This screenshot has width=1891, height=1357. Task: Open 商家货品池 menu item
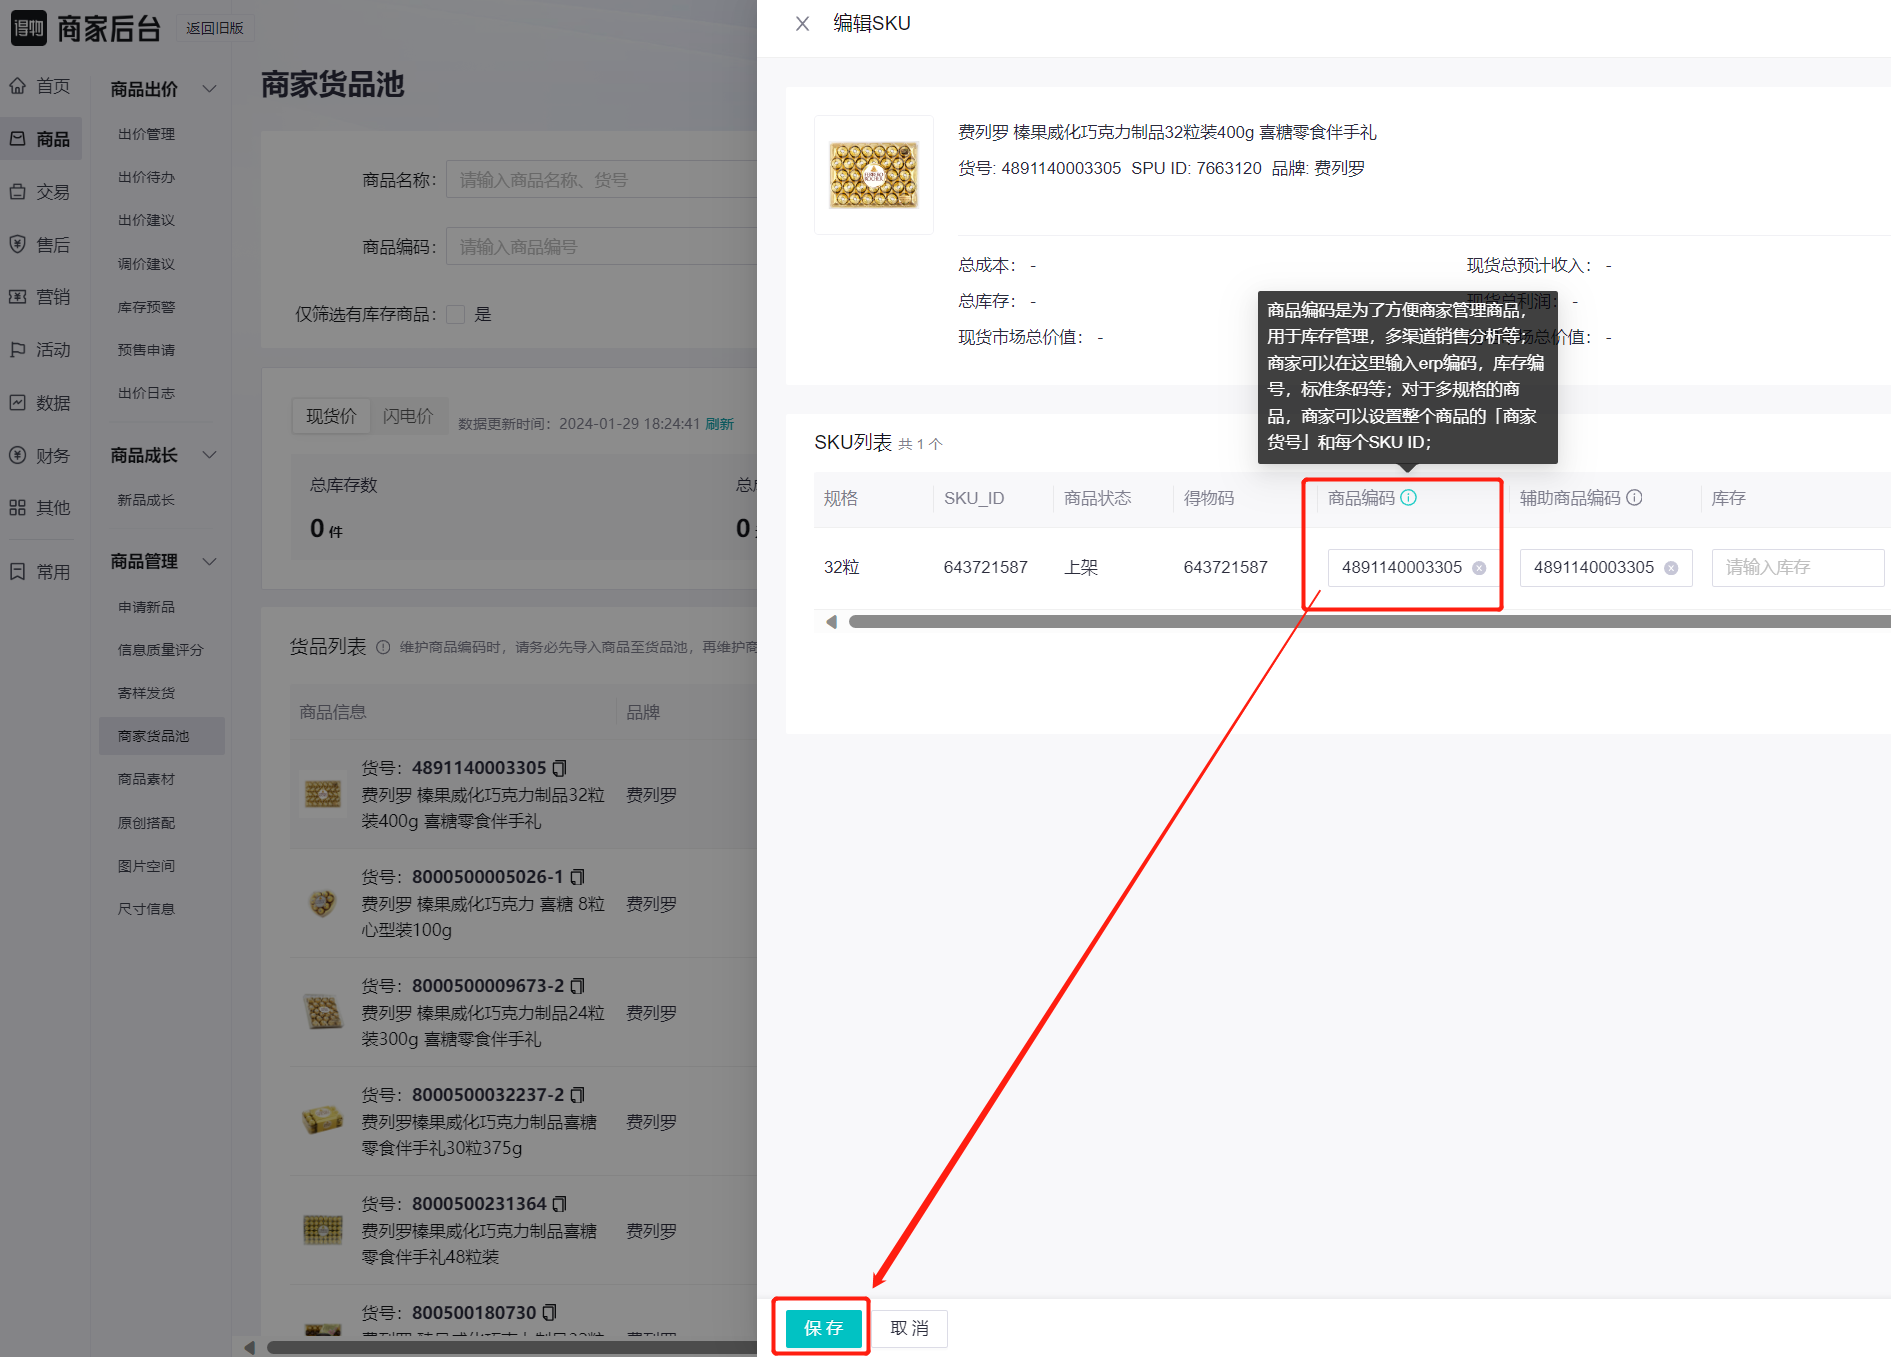pos(162,736)
